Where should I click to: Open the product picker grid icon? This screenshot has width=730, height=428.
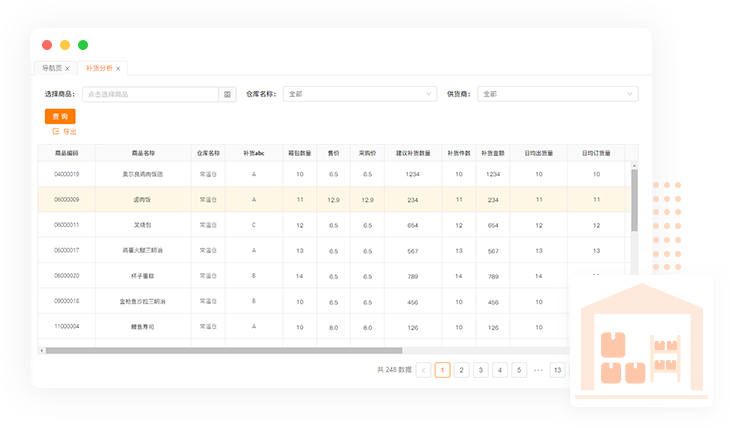click(x=227, y=95)
